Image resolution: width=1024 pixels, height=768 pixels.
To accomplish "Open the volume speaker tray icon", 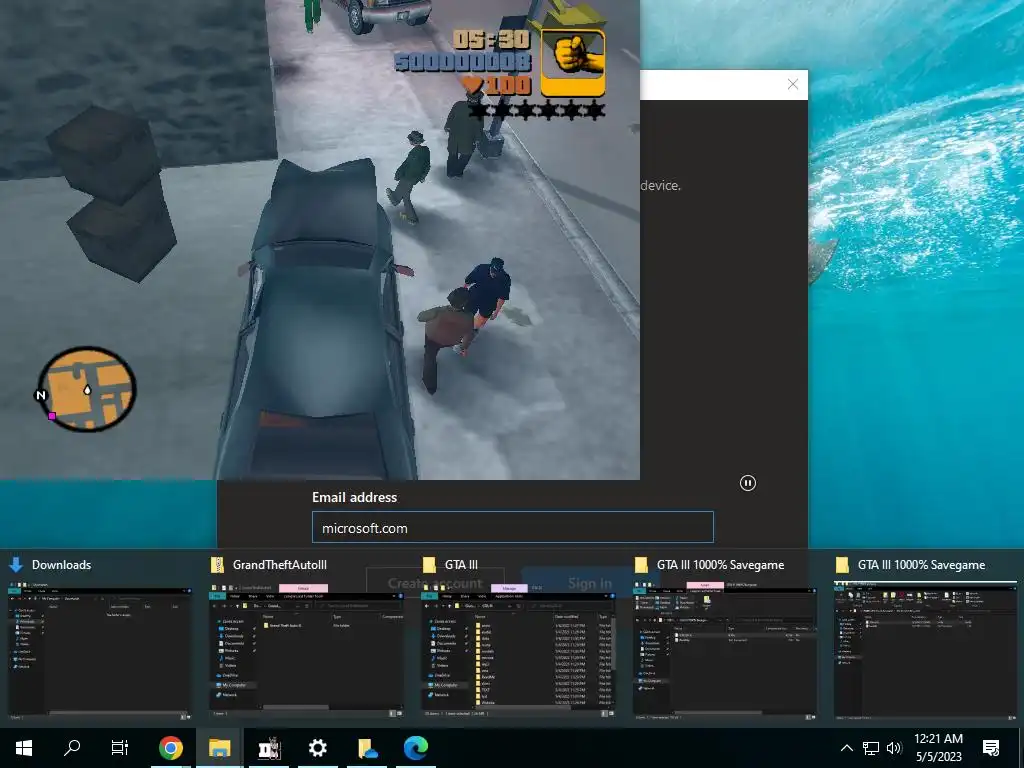I will tap(894, 748).
